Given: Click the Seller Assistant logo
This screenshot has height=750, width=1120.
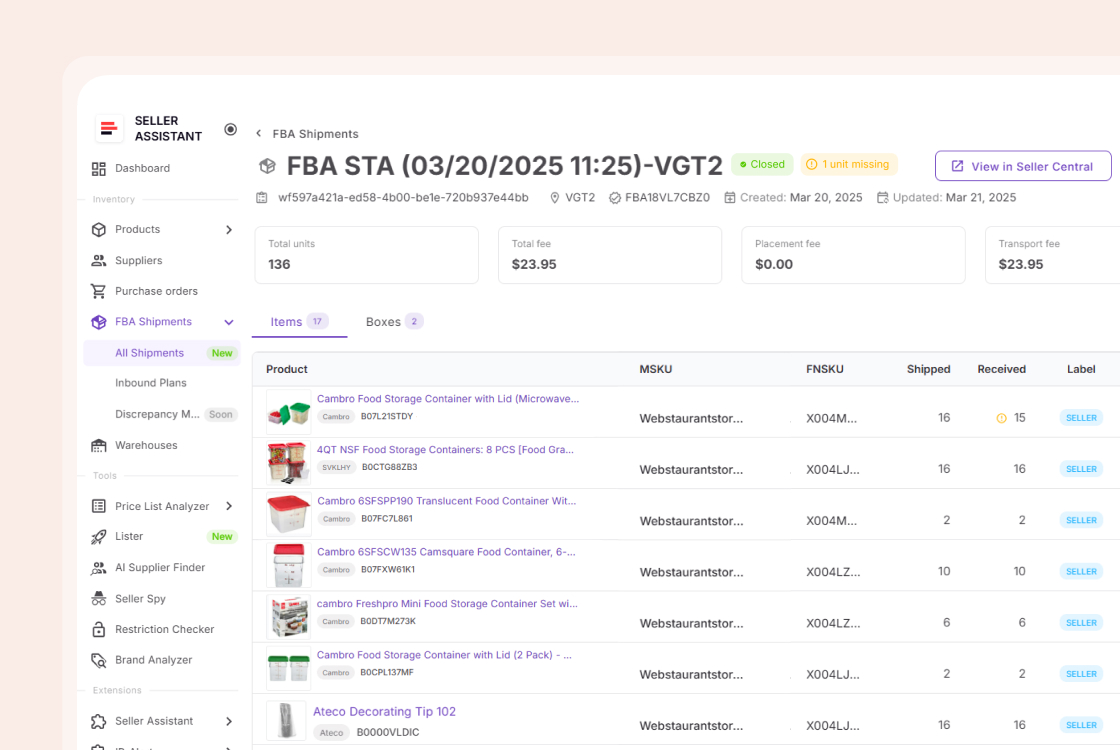Looking at the screenshot, I should coord(108,128).
